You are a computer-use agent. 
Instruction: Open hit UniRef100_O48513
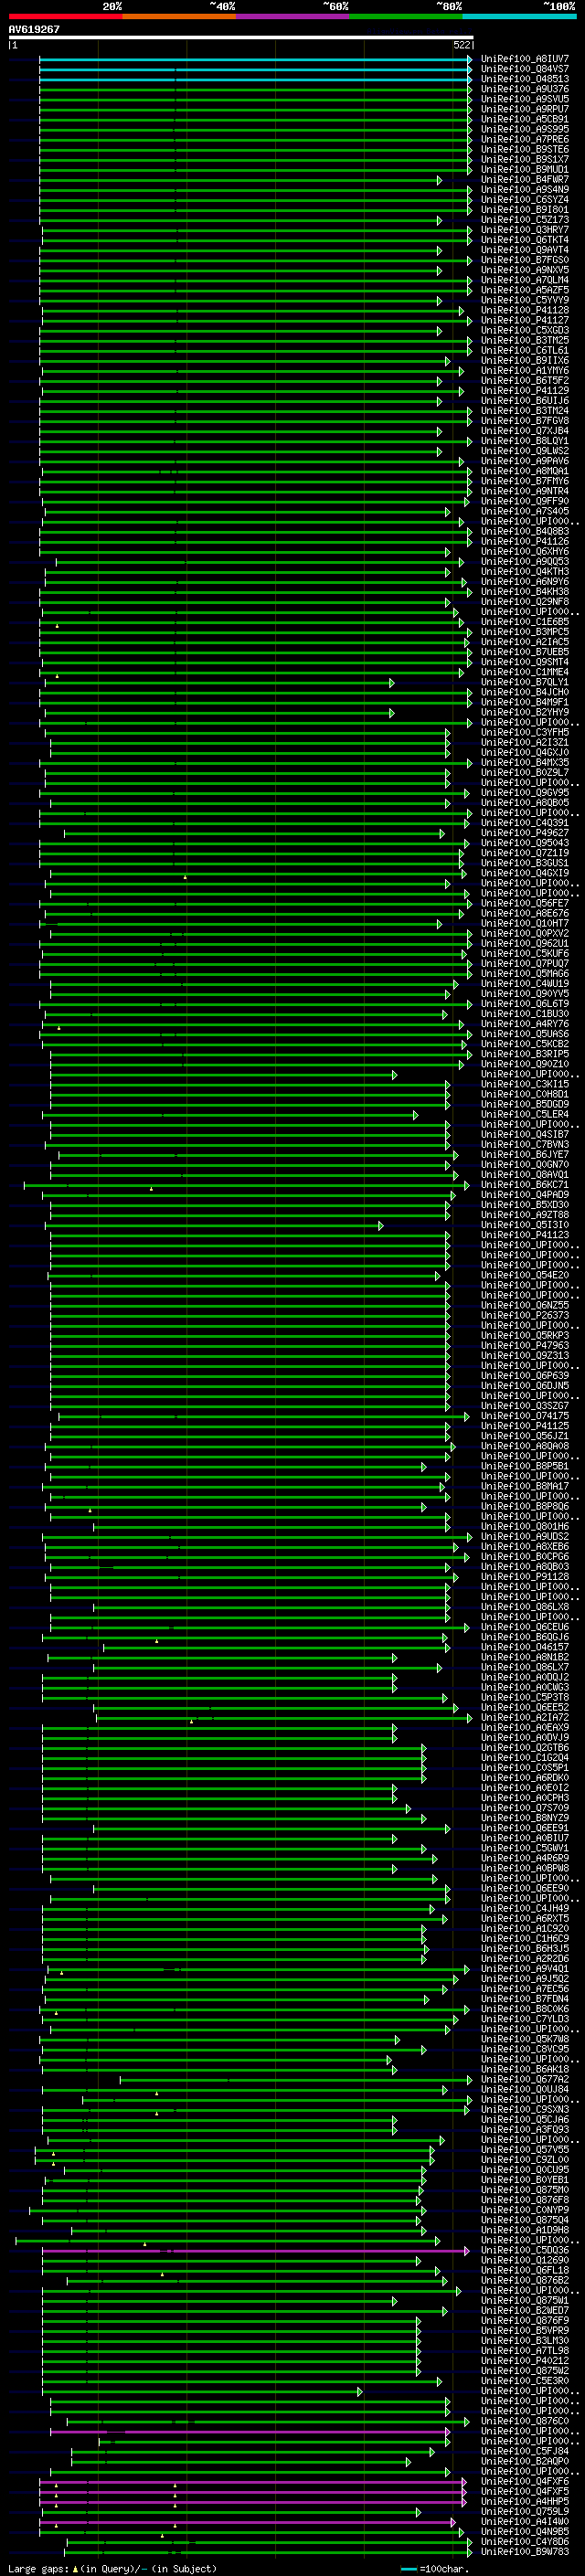coord(525,79)
